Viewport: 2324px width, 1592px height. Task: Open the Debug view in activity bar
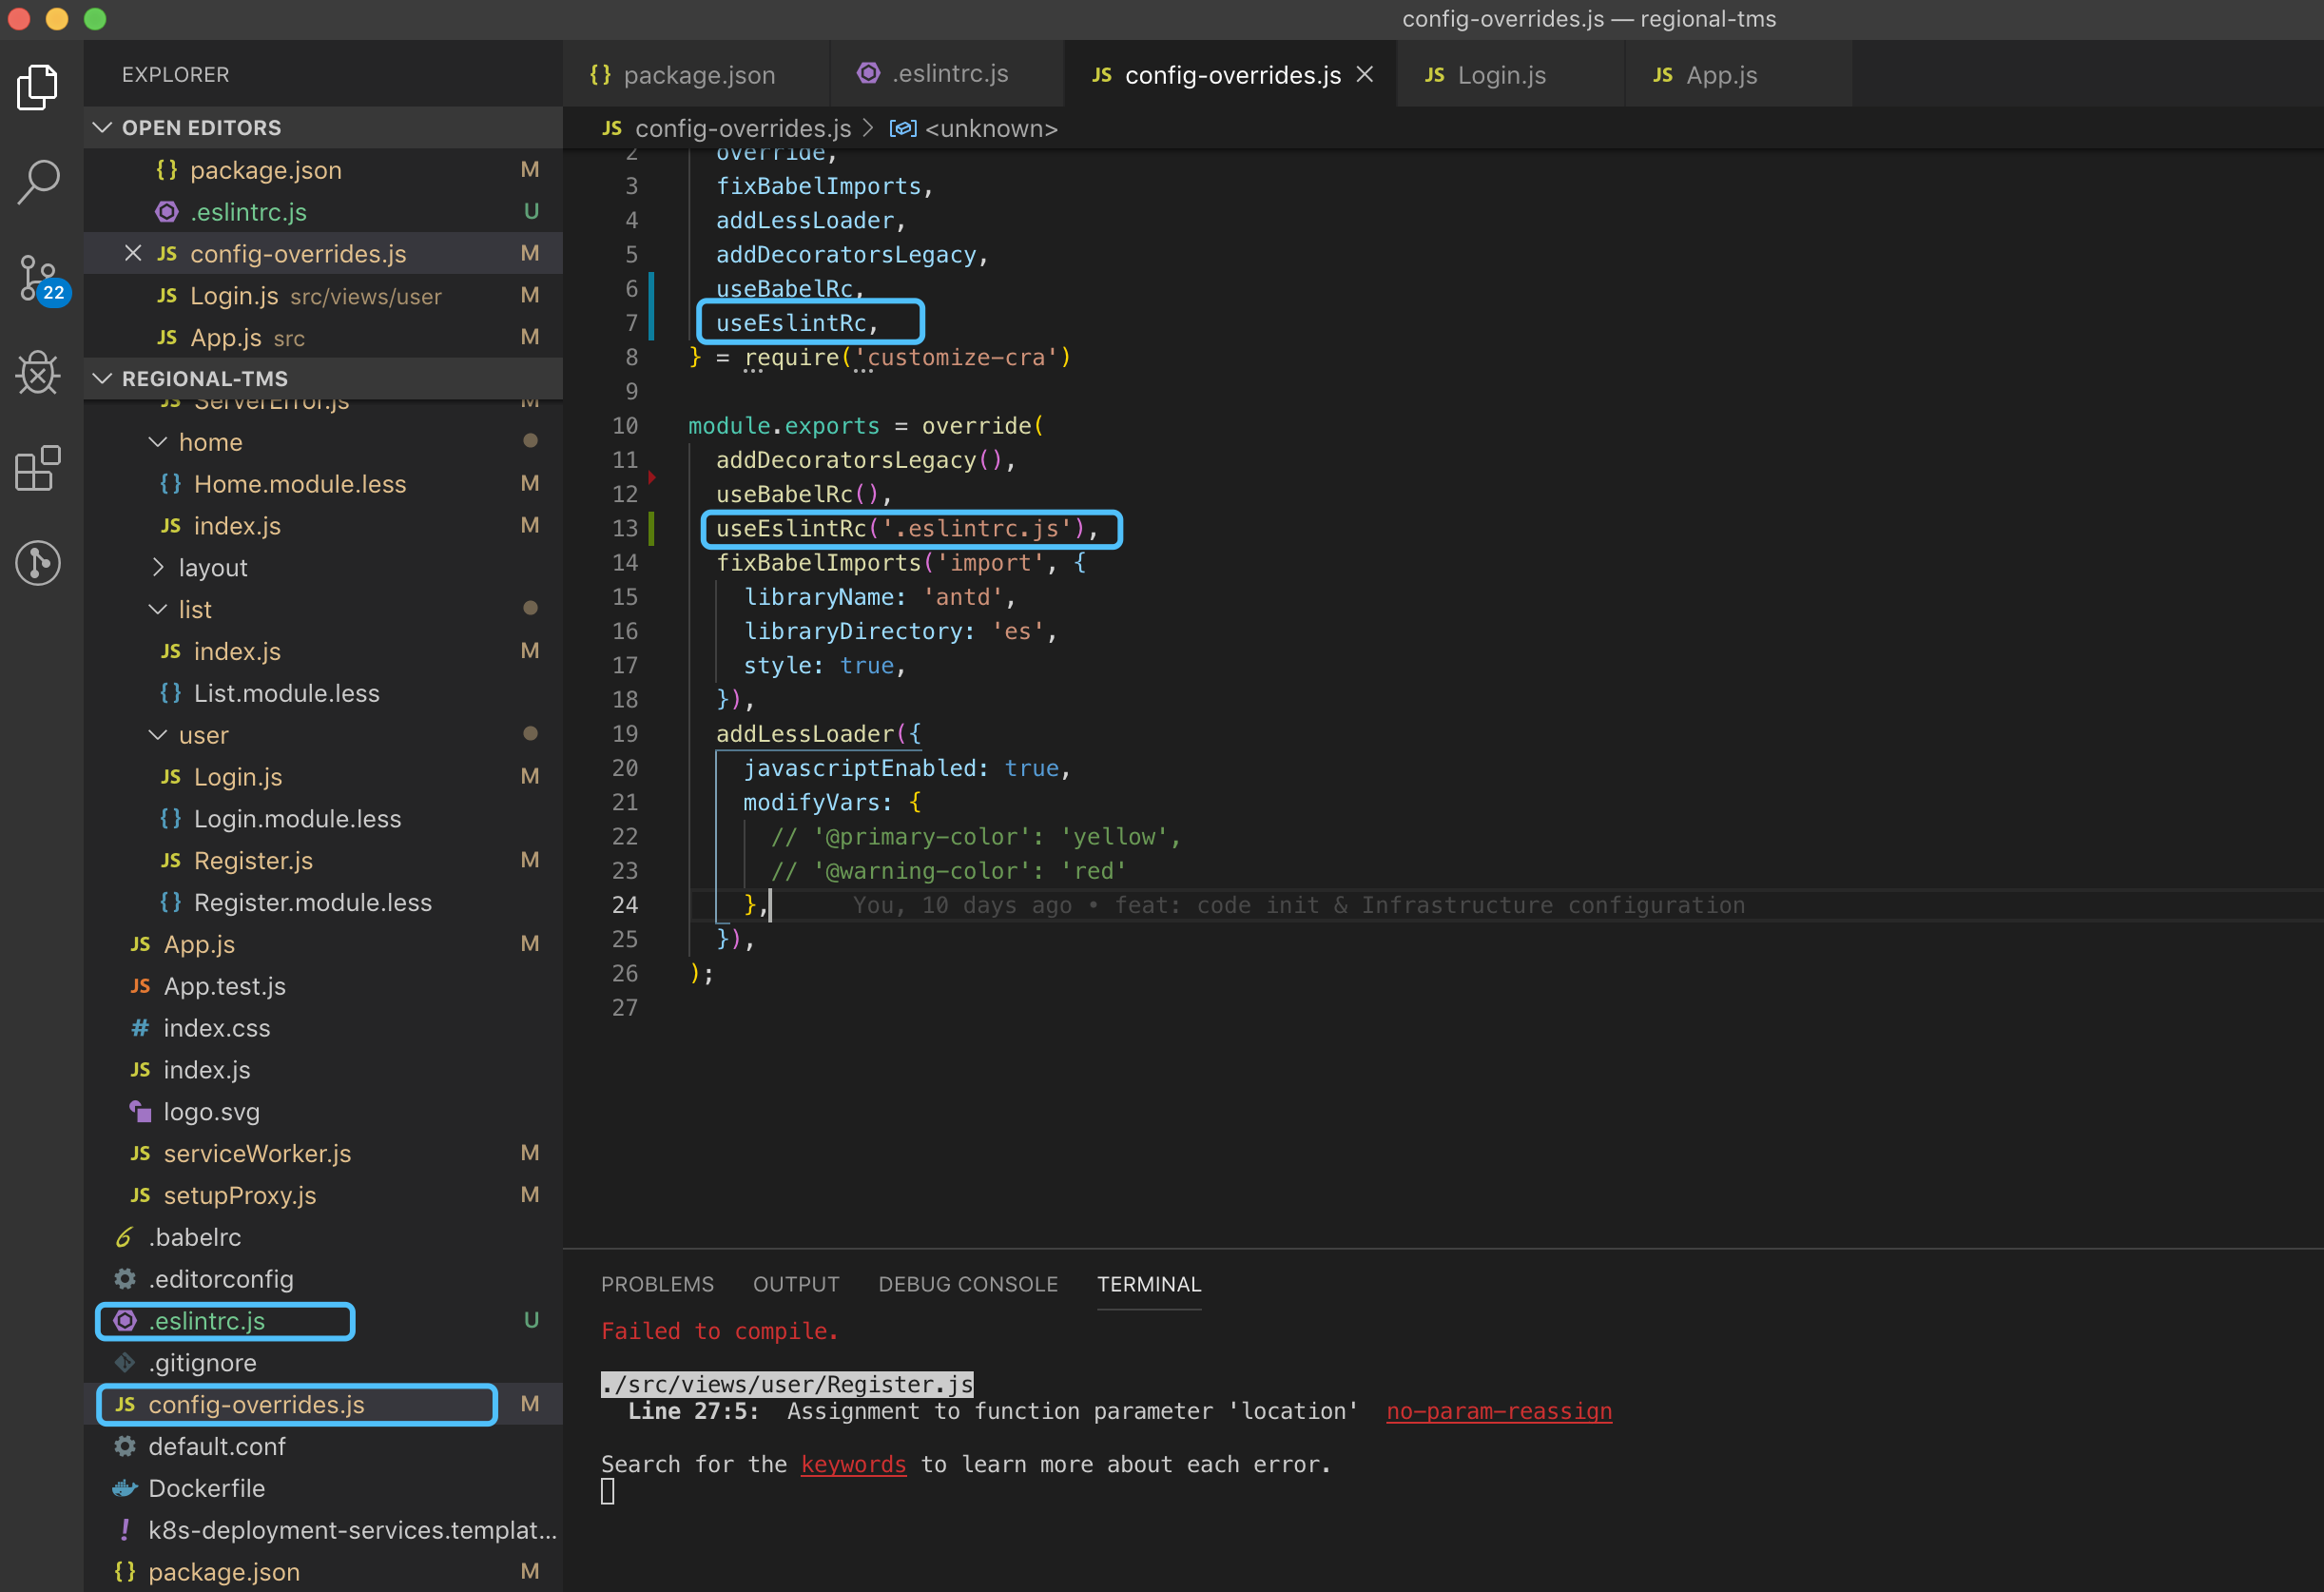[x=38, y=373]
